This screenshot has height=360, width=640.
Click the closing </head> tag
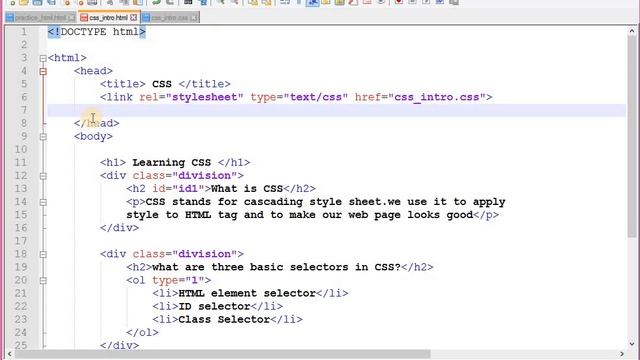pyautogui.click(x=97, y=123)
